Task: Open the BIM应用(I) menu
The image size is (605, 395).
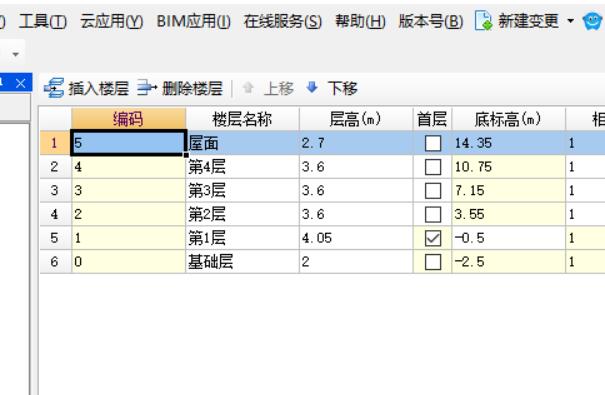Action: (194, 21)
